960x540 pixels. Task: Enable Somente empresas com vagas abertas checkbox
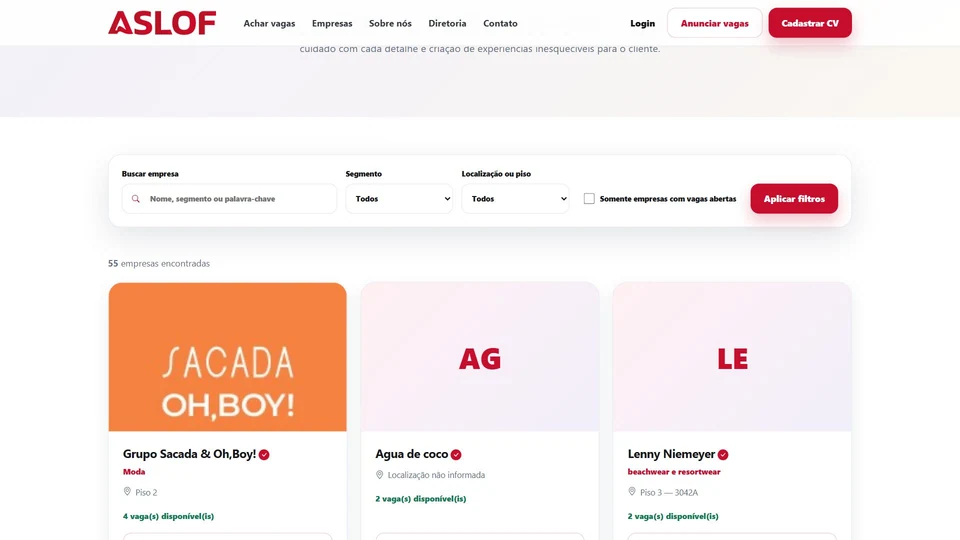click(x=589, y=199)
